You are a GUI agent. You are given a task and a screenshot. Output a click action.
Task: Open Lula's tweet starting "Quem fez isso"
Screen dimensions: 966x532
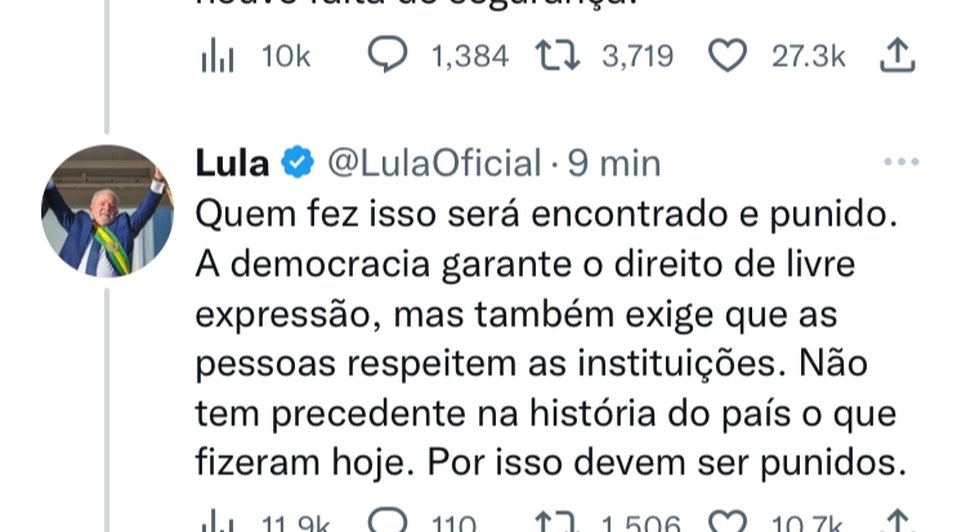[x=550, y=338]
